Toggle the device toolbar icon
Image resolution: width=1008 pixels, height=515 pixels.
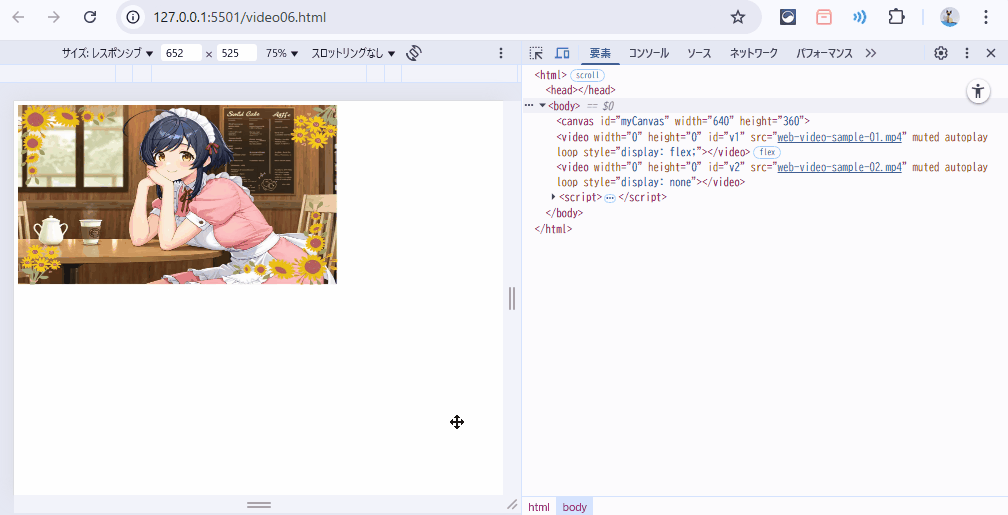point(562,53)
